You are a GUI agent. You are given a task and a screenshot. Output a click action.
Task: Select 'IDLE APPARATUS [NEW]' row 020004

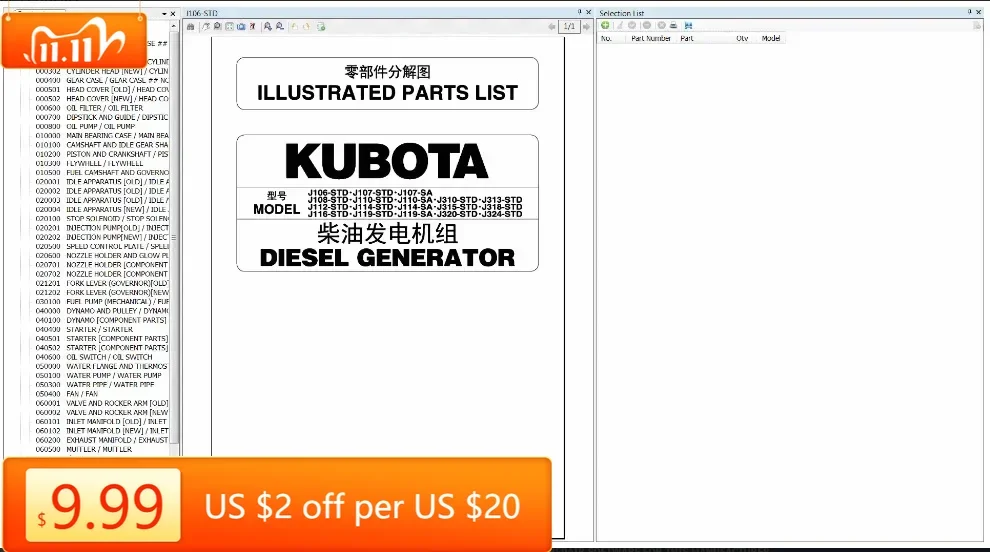(x=102, y=210)
